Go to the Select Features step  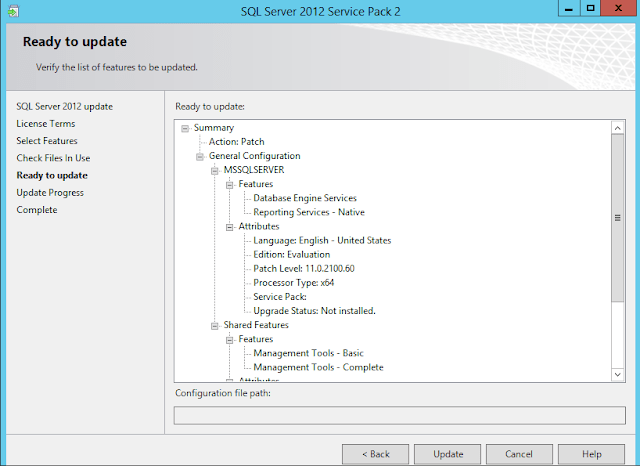[x=46, y=141]
